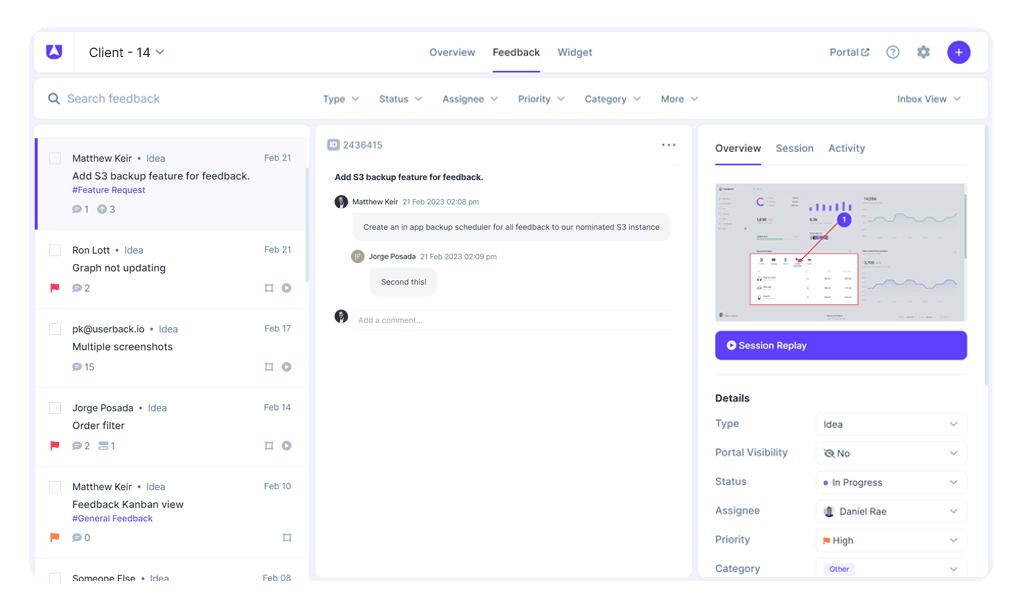The width and height of the screenshot is (1024, 612).
Task: Open the Inbox View dropdown
Action: [929, 99]
